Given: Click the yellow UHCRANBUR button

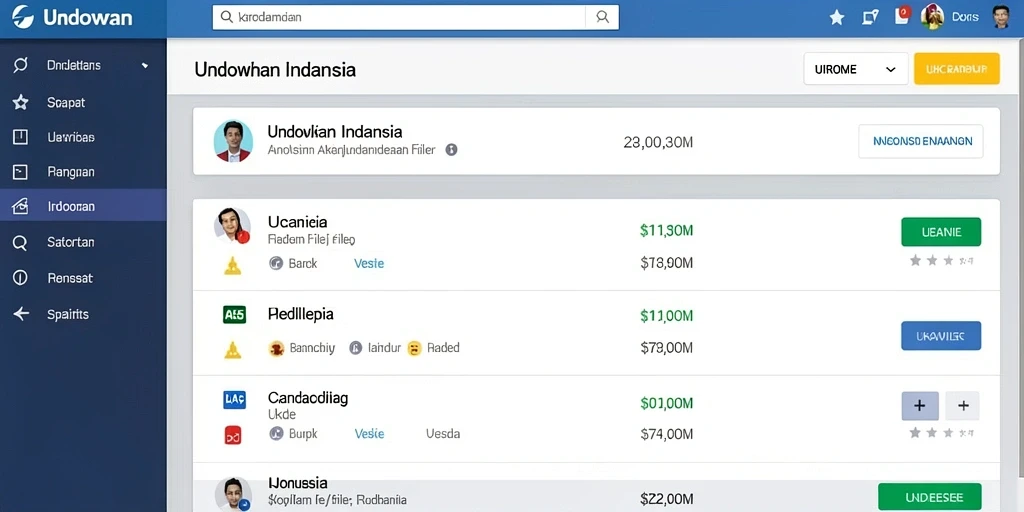Looking at the screenshot, I should pyautogui.click(x=957, y=69).
